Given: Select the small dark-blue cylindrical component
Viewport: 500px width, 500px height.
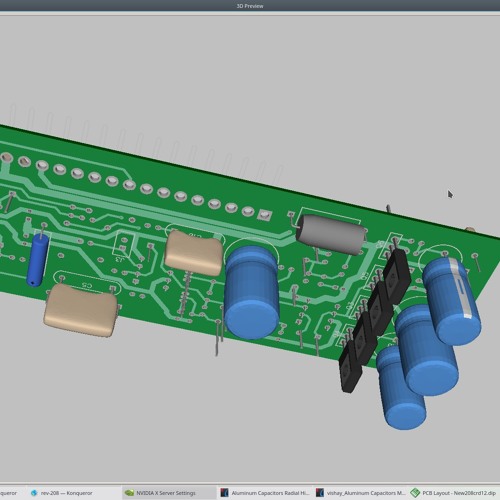Looking at the screenshot, I should click(x=38, y=260).
